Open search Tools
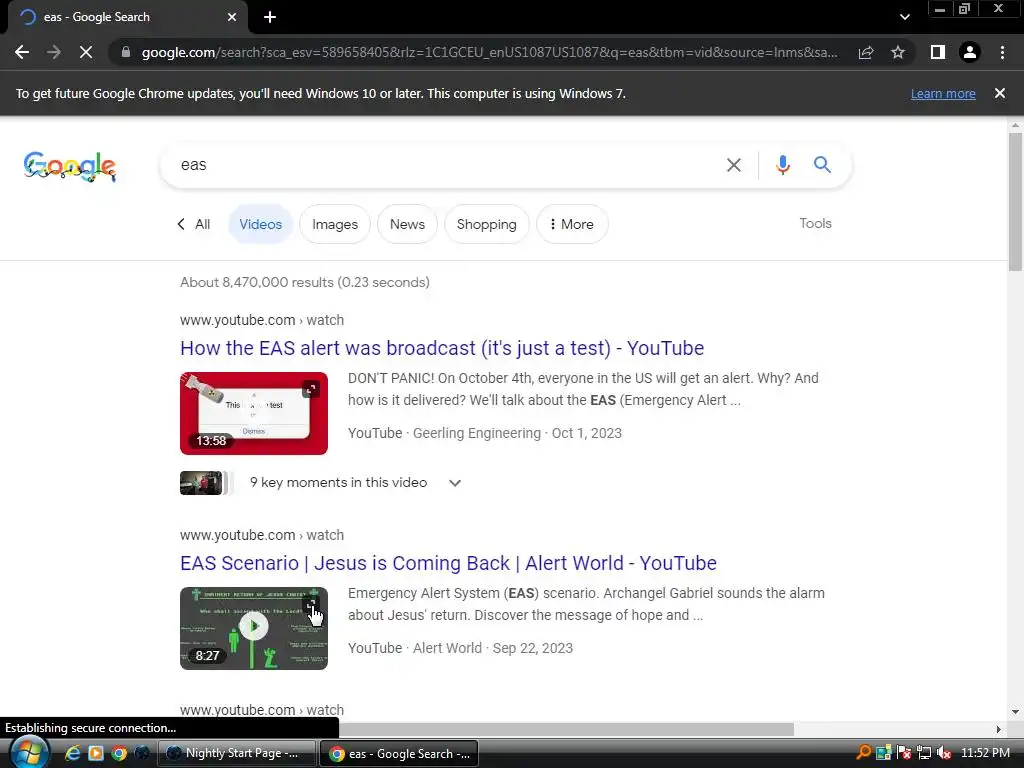 [x=816, y=223]
